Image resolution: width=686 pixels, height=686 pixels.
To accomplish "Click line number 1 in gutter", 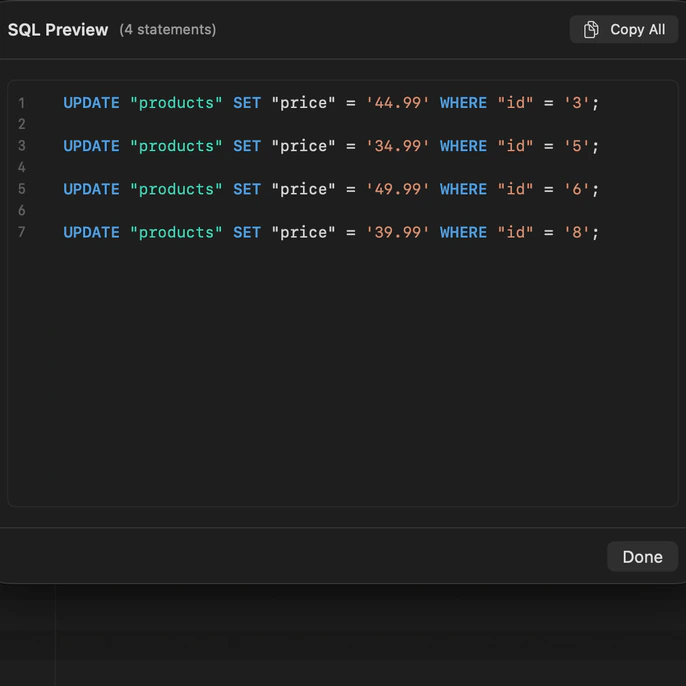I will click(21, 103).
